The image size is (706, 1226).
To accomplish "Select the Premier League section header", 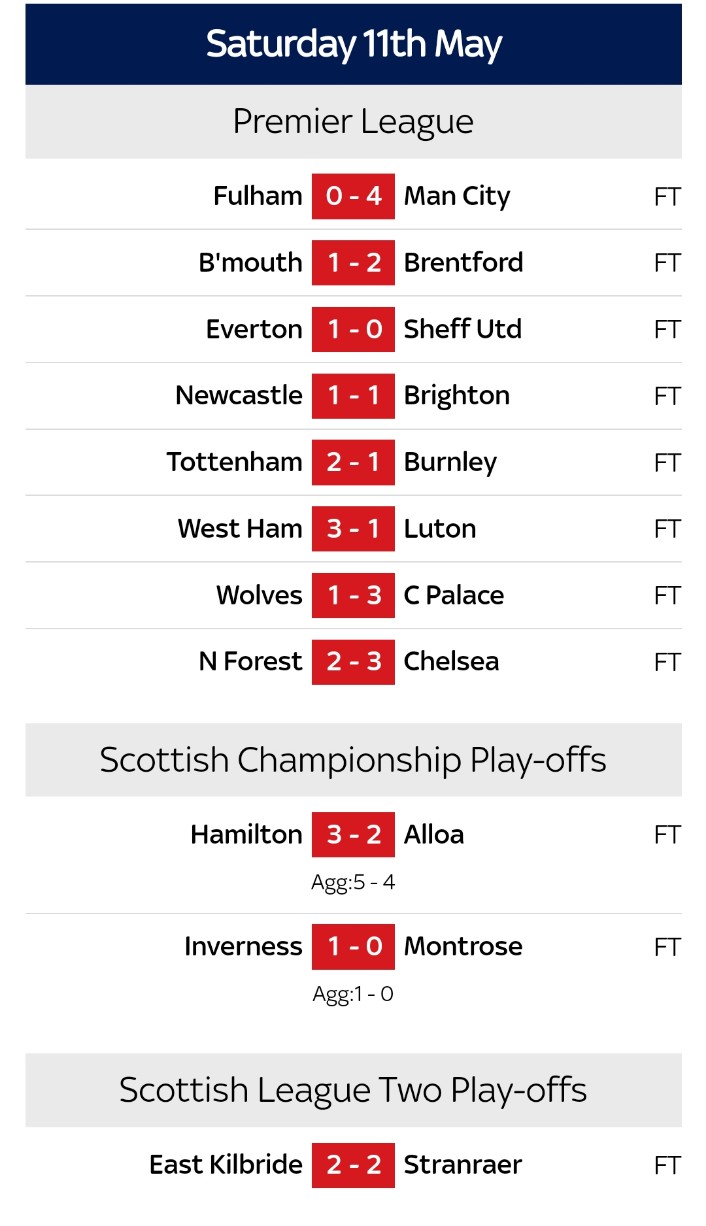I will [x=353, y=122].
